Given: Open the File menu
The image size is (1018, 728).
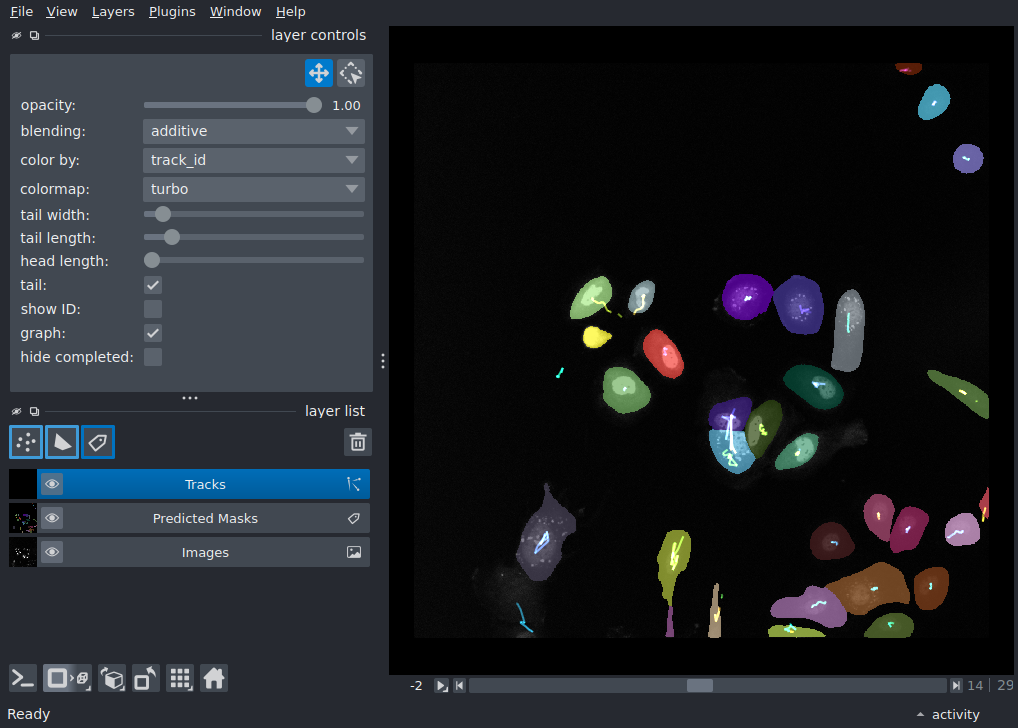Looking at the screenshot, I should pyautogui.click(x=21, y=12).
